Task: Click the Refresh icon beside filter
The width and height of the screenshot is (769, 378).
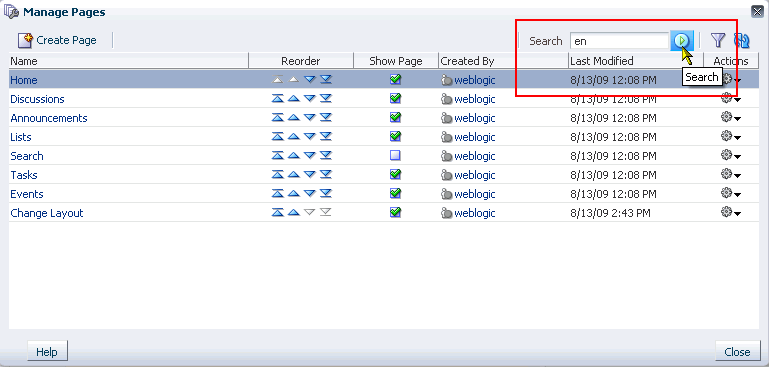Action: (742, 40)
